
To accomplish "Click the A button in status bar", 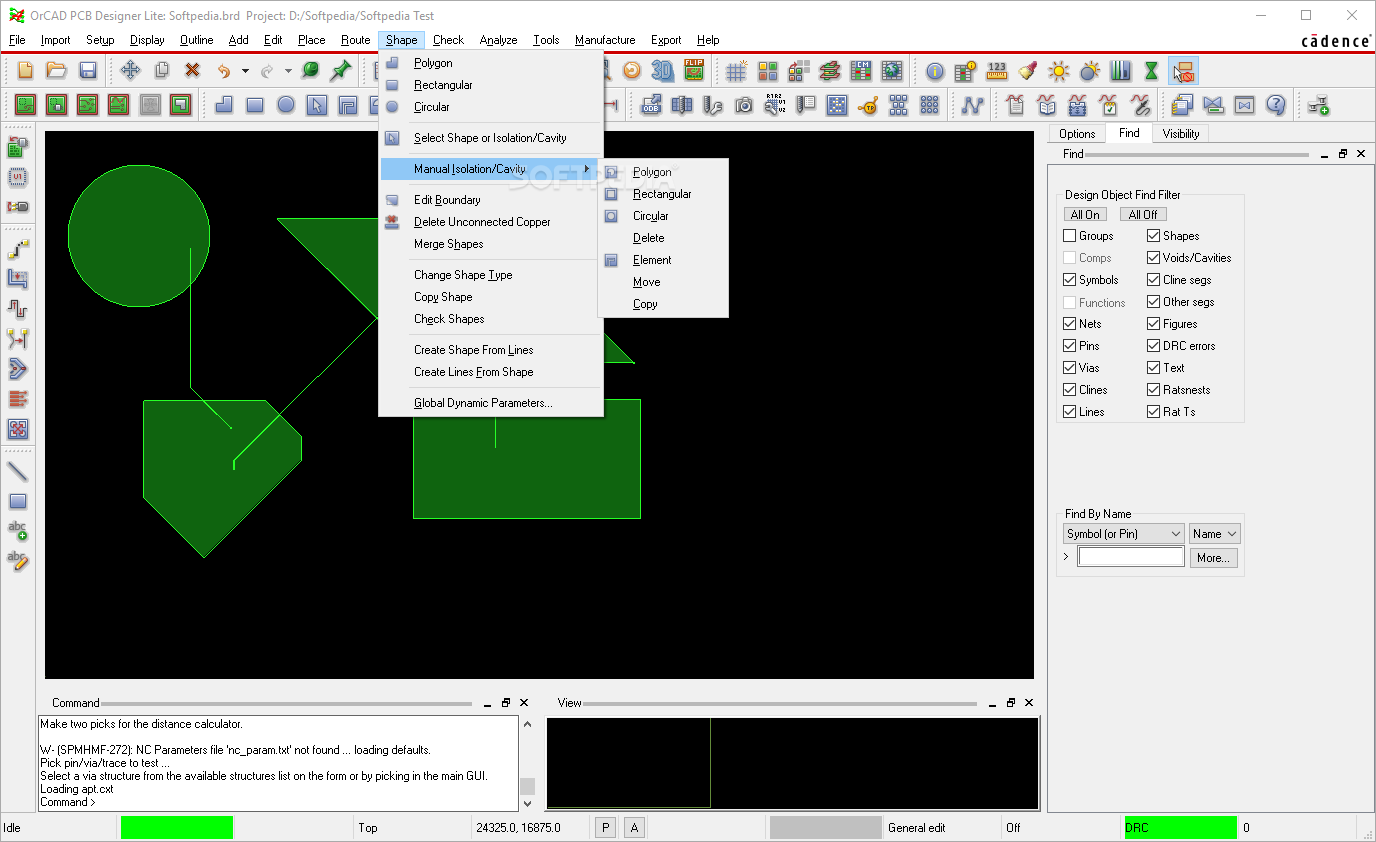I will pos(634,828).
